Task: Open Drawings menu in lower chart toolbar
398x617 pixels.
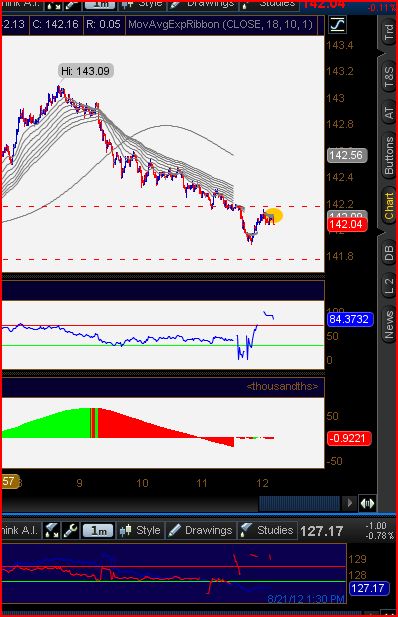Action: click(x=201, y=530)
